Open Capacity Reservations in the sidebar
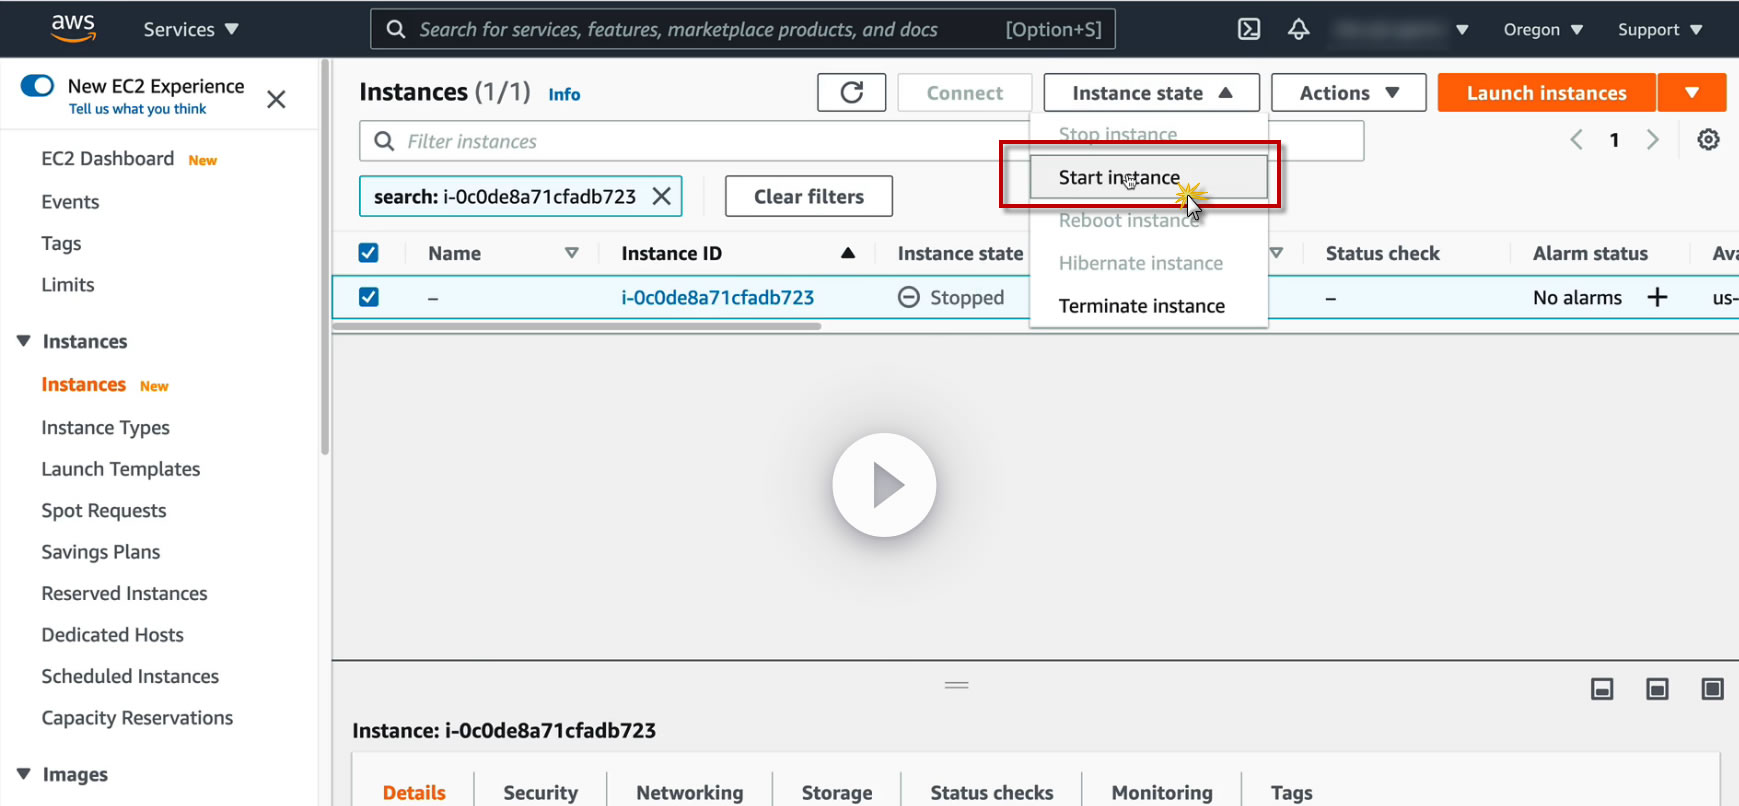Screen dimensions: 1739x806 (x=137, y=718)
